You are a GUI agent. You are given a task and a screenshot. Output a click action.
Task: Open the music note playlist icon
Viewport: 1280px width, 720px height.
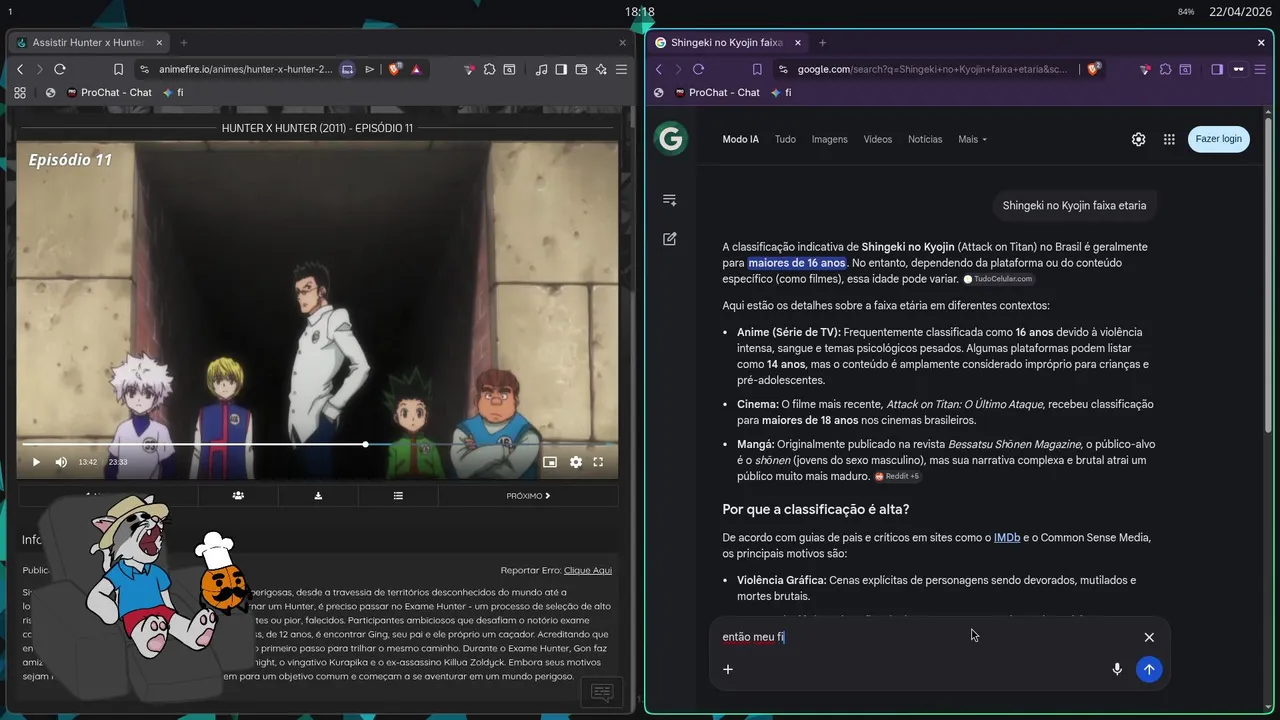(541, 69)
